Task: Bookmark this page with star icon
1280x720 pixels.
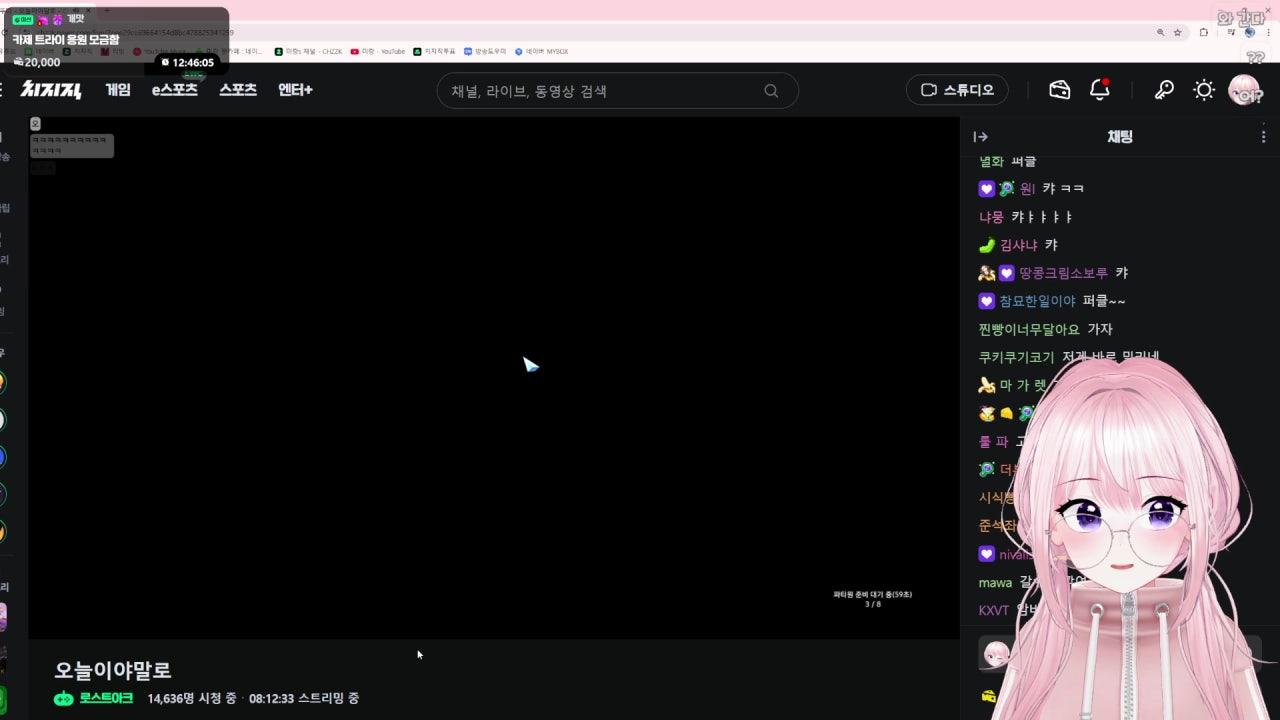Action: click(x=1178, y=32)
